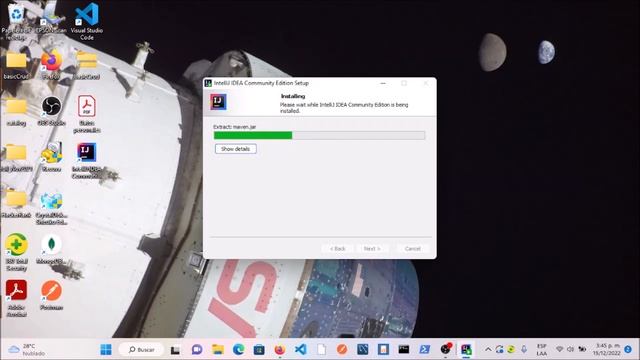Click the IntelliJ IJ logo in setup header
This screenshot has width=640, height=360.
click(218, 102)
